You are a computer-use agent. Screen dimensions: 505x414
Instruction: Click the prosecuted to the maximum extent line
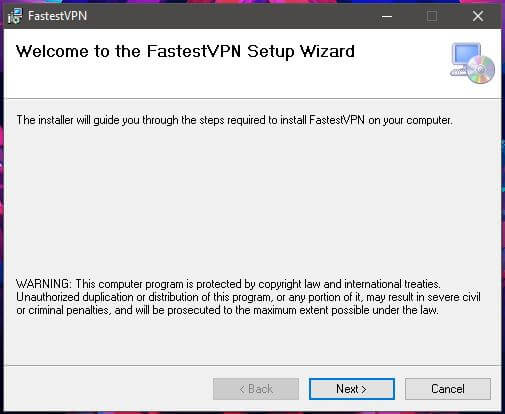click(x=227, y=310)
